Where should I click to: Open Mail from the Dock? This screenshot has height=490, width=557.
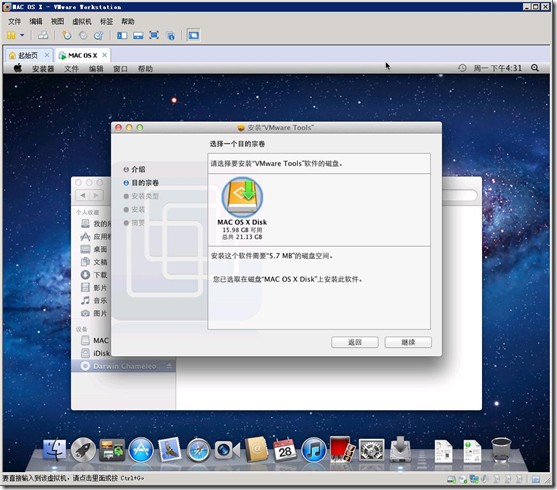click(x=169, y=449)
